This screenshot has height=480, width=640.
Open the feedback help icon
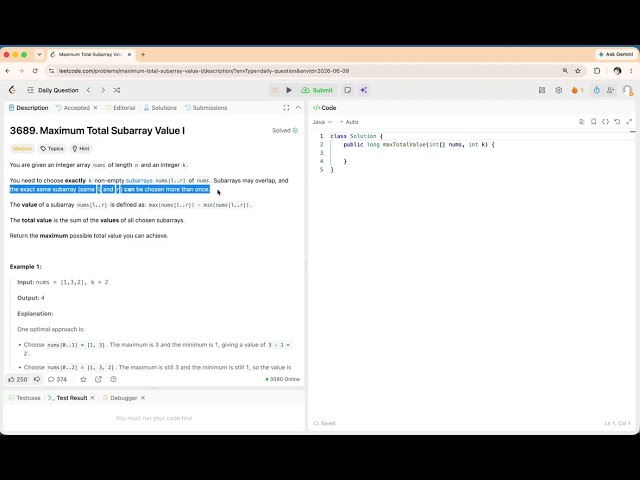[x=113, y=379]
